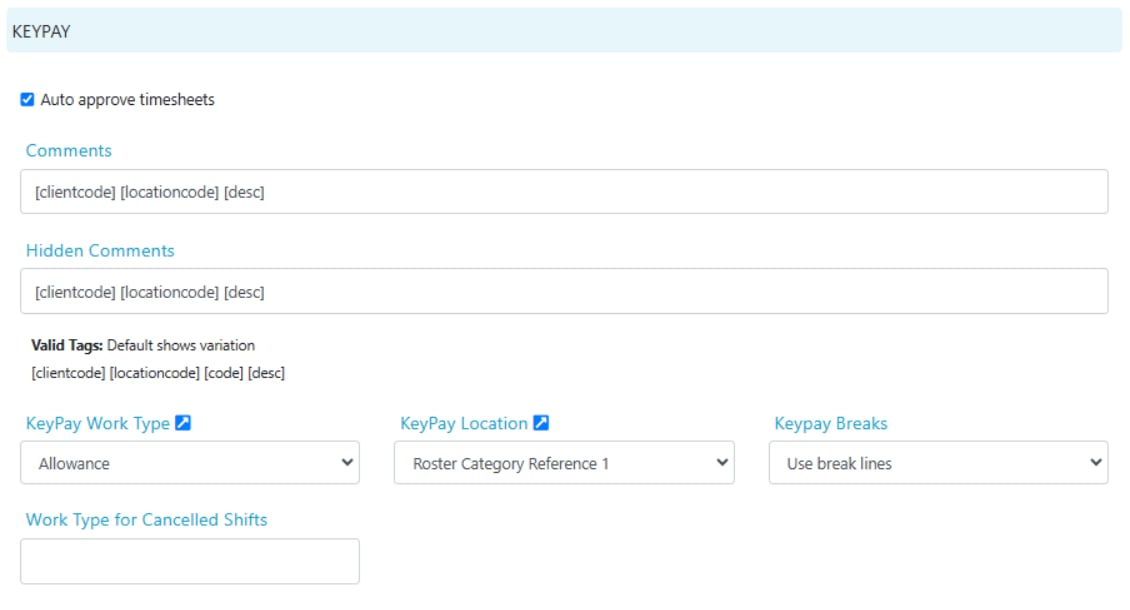Screen dimensions: 1130x610
Task: Open Keypay Breaks dropdown showing Use break lines
Action: tap(938, 463)
